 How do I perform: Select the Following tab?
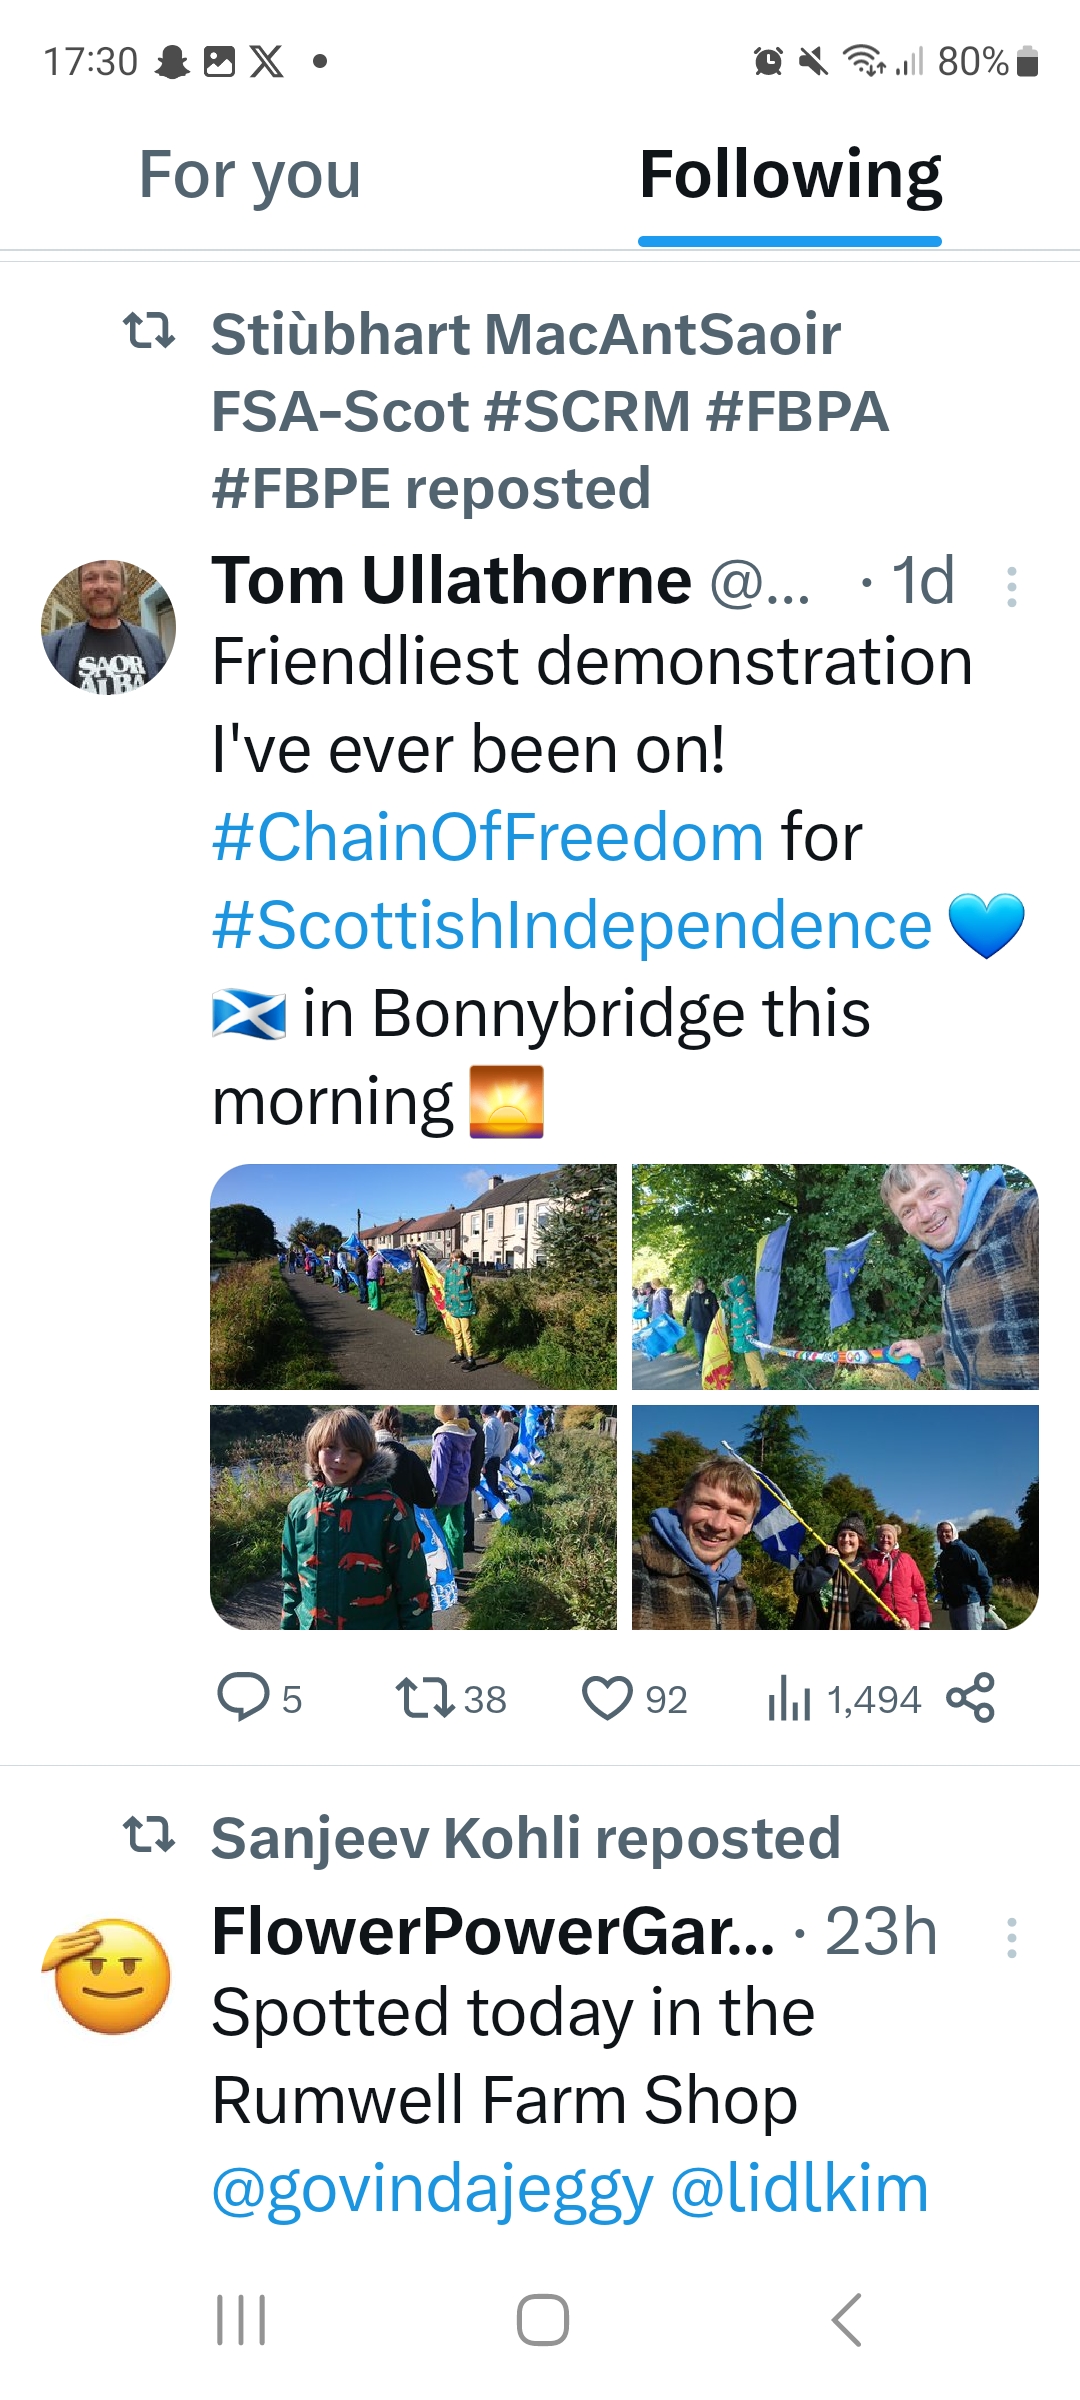pos(790,176)
